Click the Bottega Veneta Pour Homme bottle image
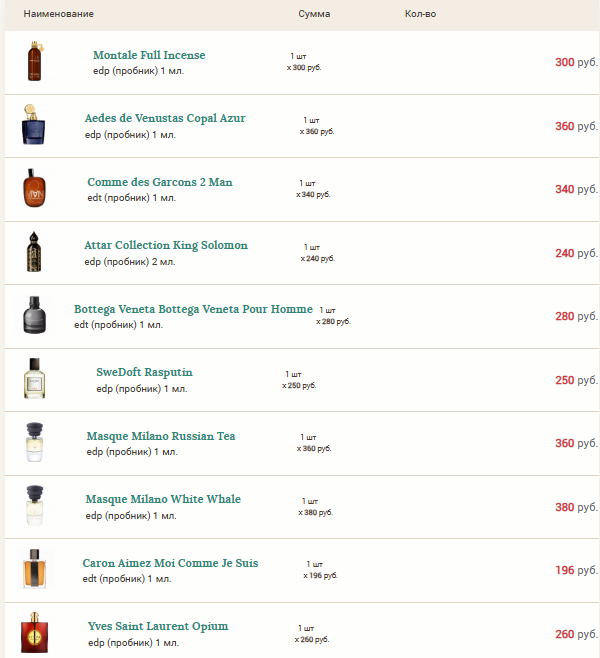 [x=34, y=315]
